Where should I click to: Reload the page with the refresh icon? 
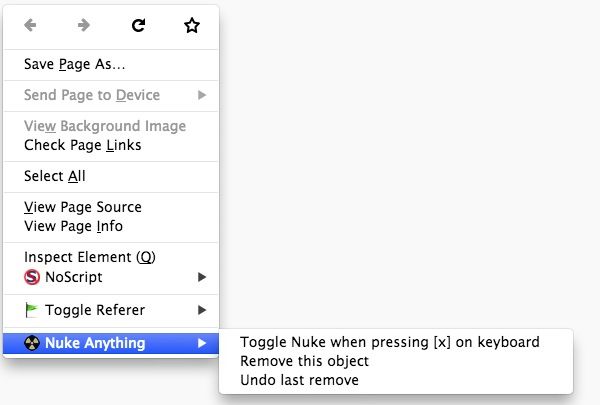tap(138, 25)
